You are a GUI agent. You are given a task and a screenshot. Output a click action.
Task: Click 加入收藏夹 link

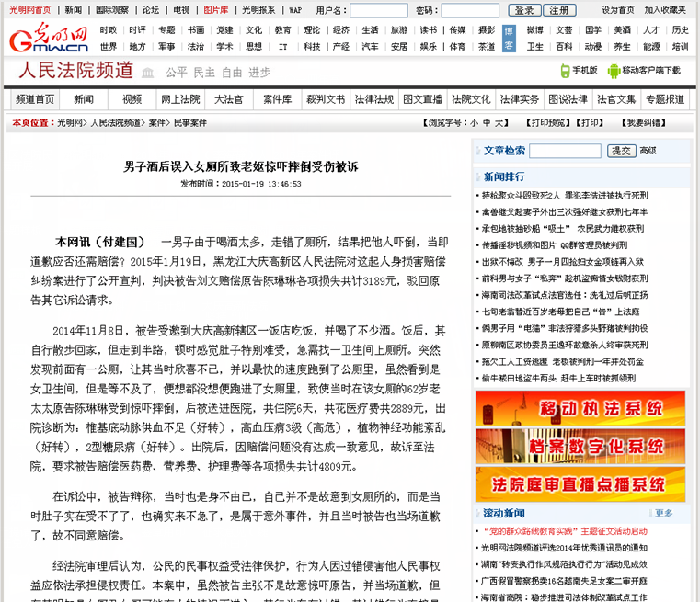click(x=665, y=10)
